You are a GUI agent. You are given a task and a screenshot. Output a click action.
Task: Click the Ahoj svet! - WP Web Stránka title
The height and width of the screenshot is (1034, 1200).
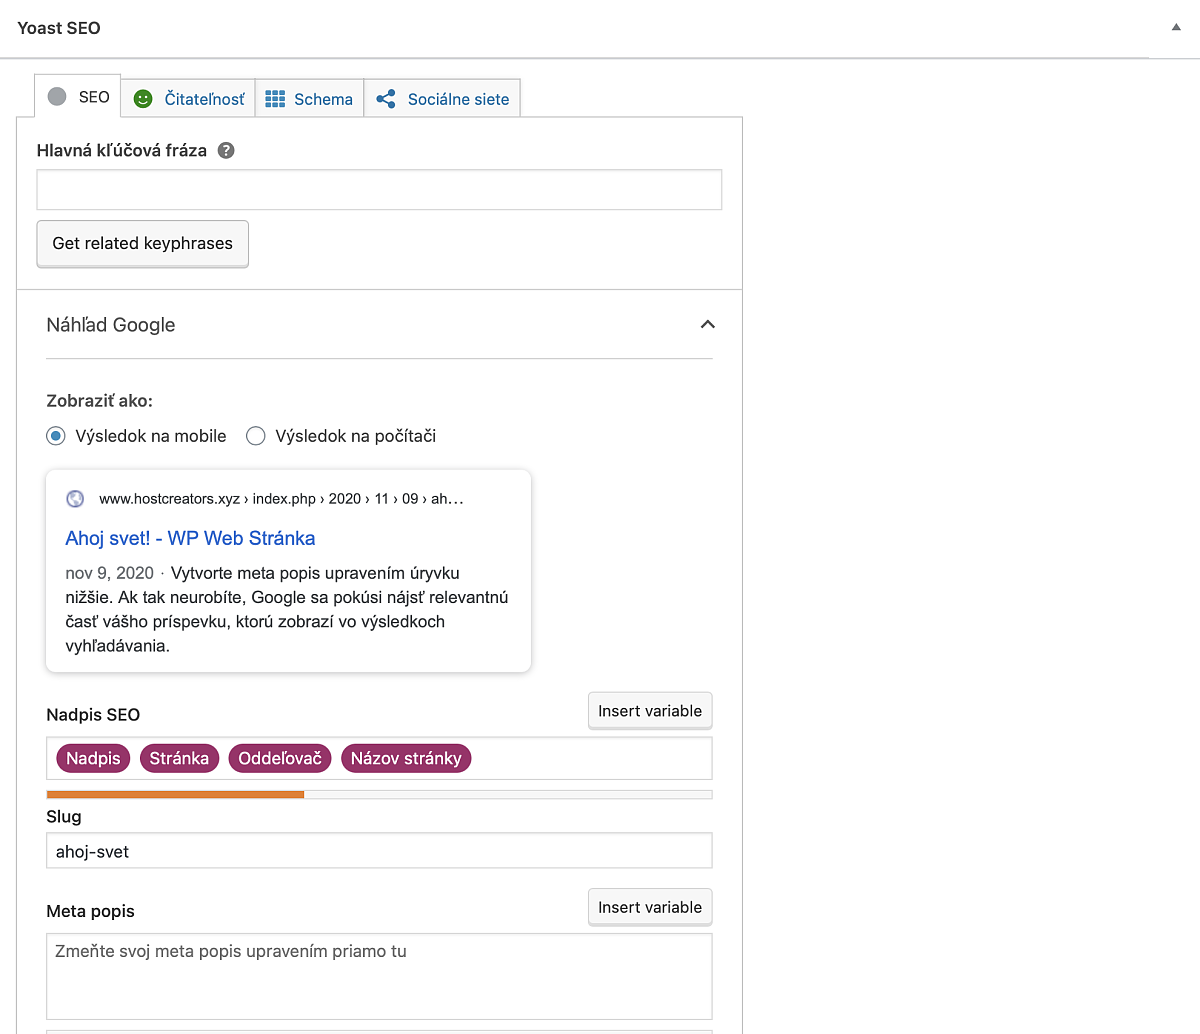tap(190, 538)
